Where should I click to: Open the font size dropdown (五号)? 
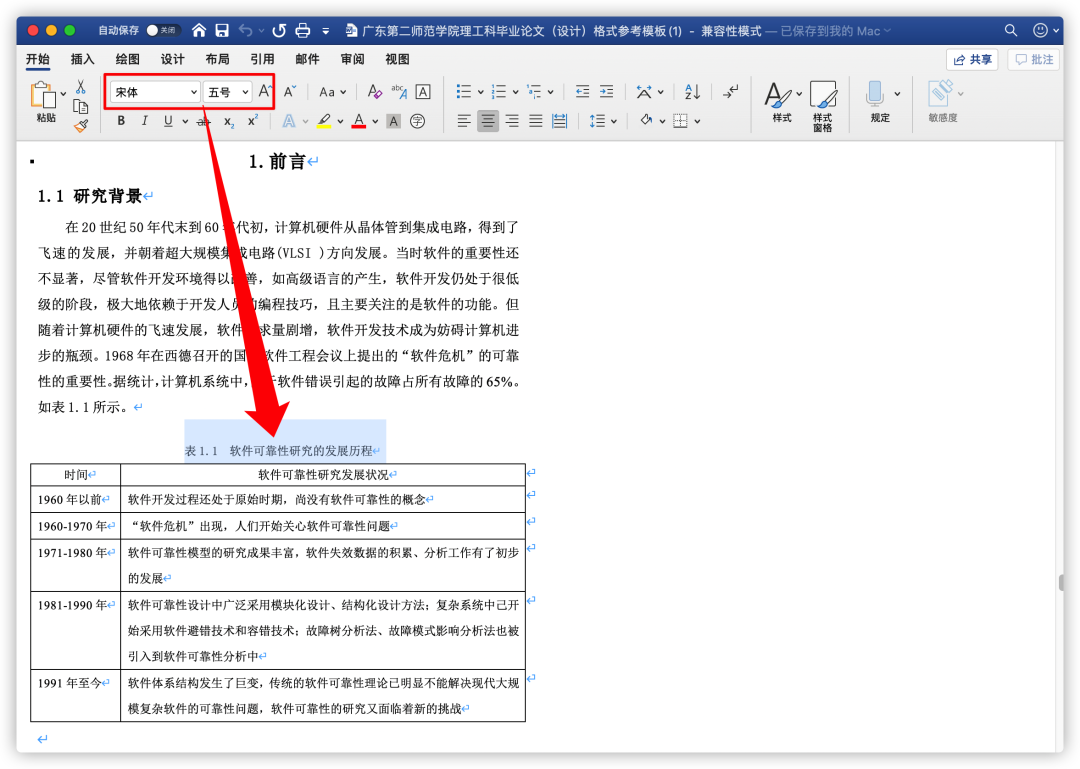tap(245, 92)
